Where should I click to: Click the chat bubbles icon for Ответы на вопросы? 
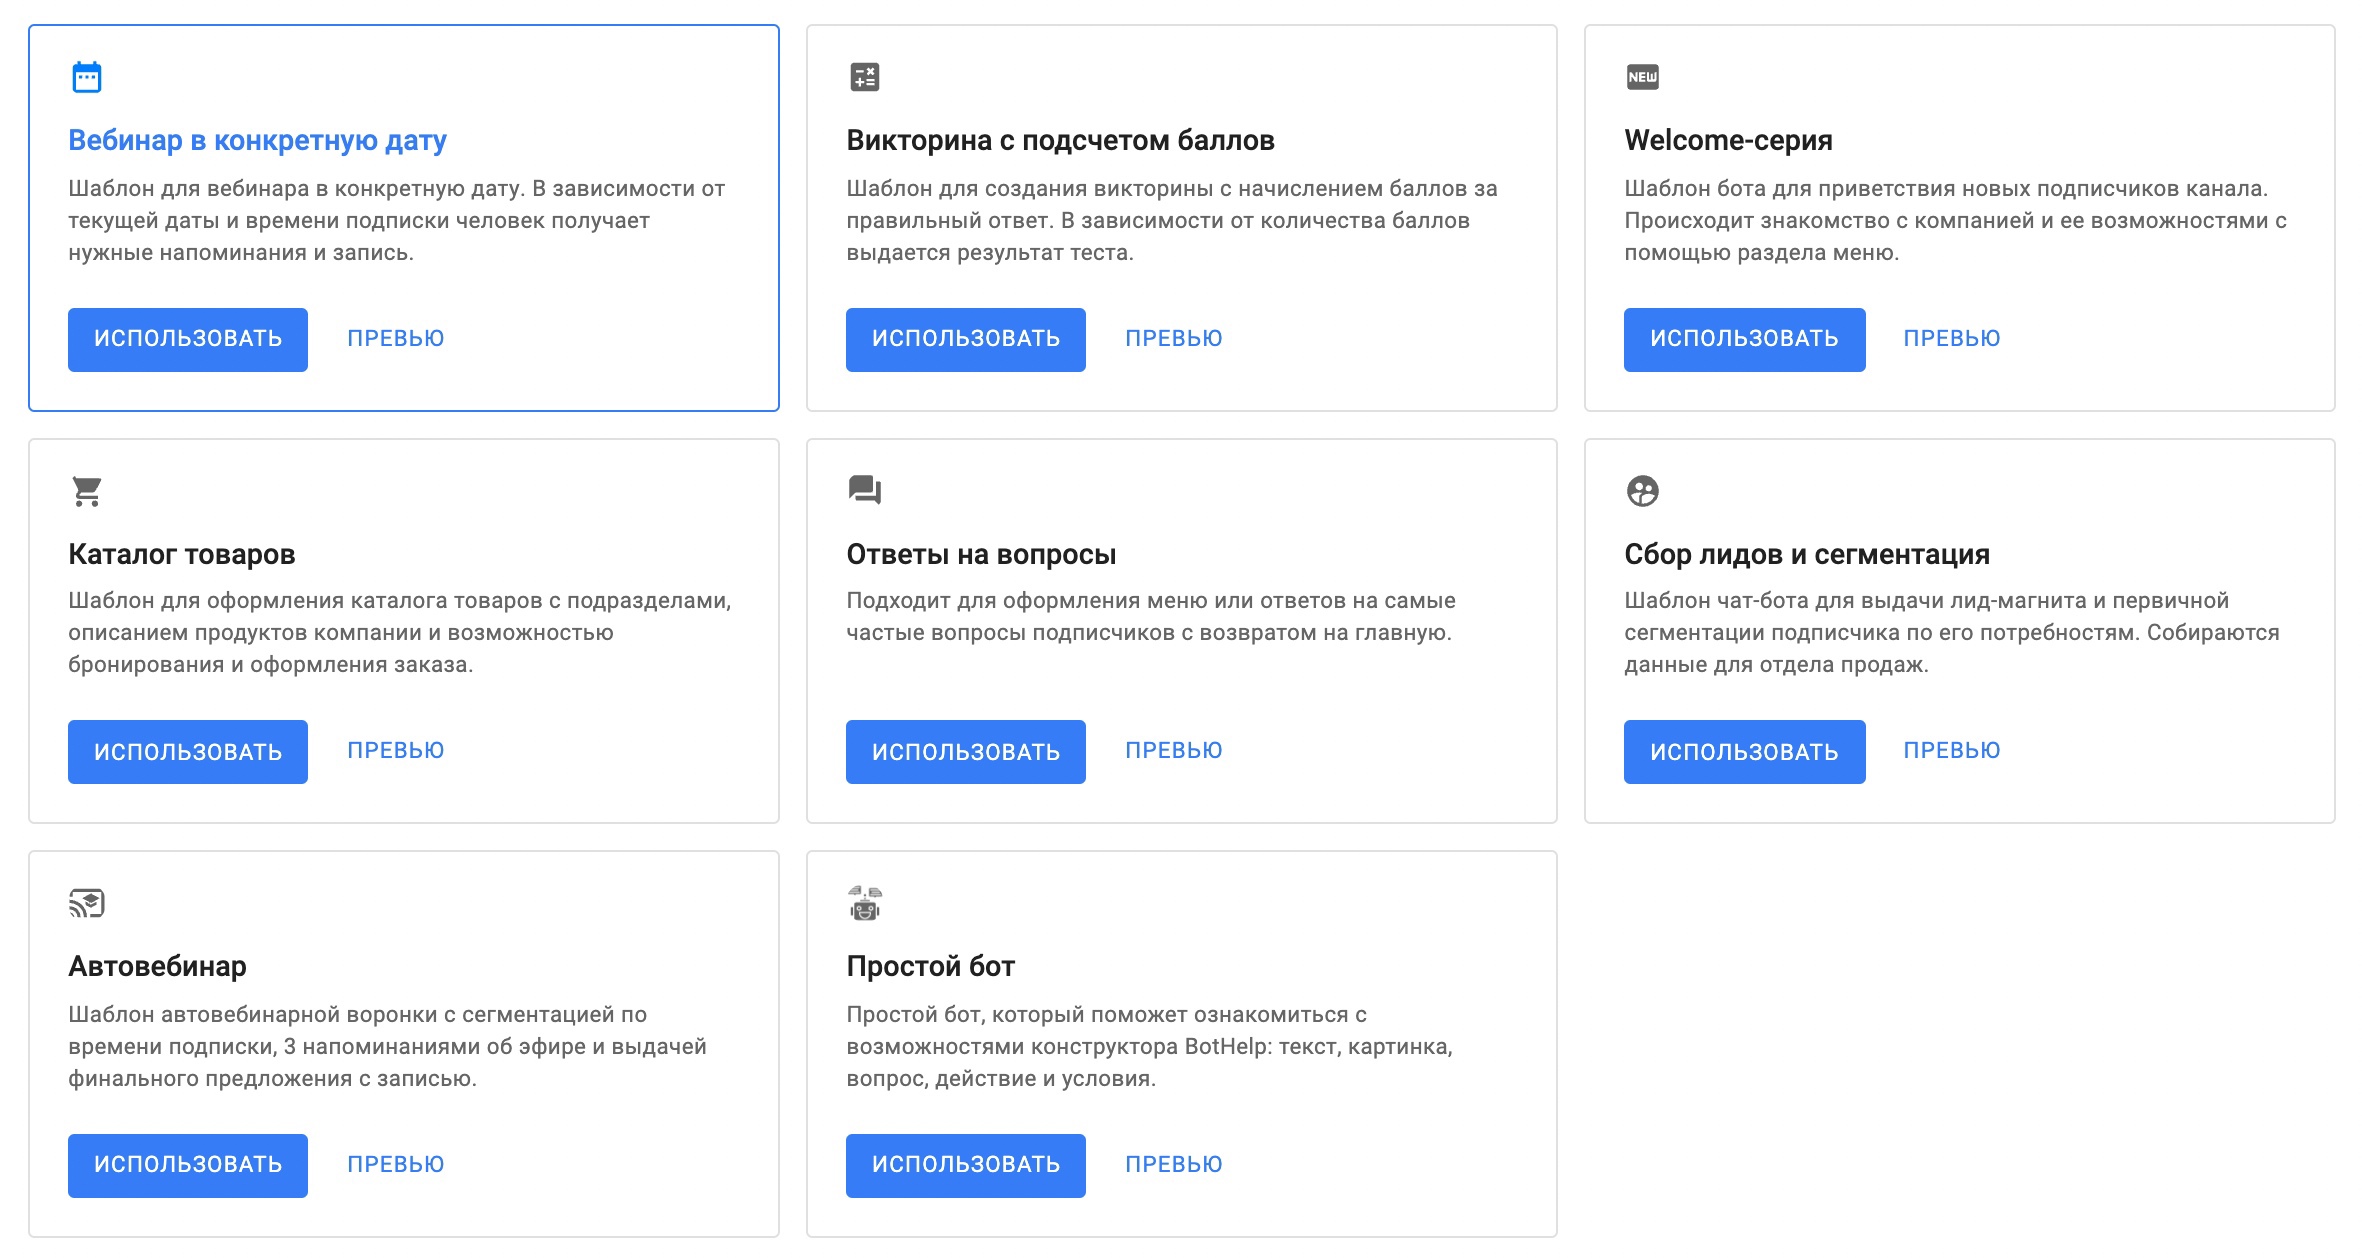pyautogui.click(x=864, y=490)
